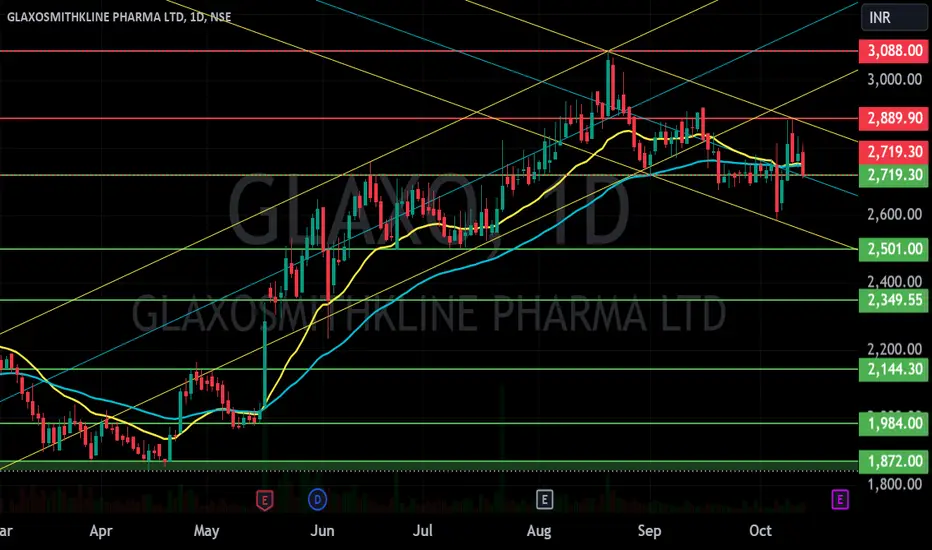This screenshot has height=550, width=932.
Task: Select the 2,144.30 green price label
Action: coord(894,369)
